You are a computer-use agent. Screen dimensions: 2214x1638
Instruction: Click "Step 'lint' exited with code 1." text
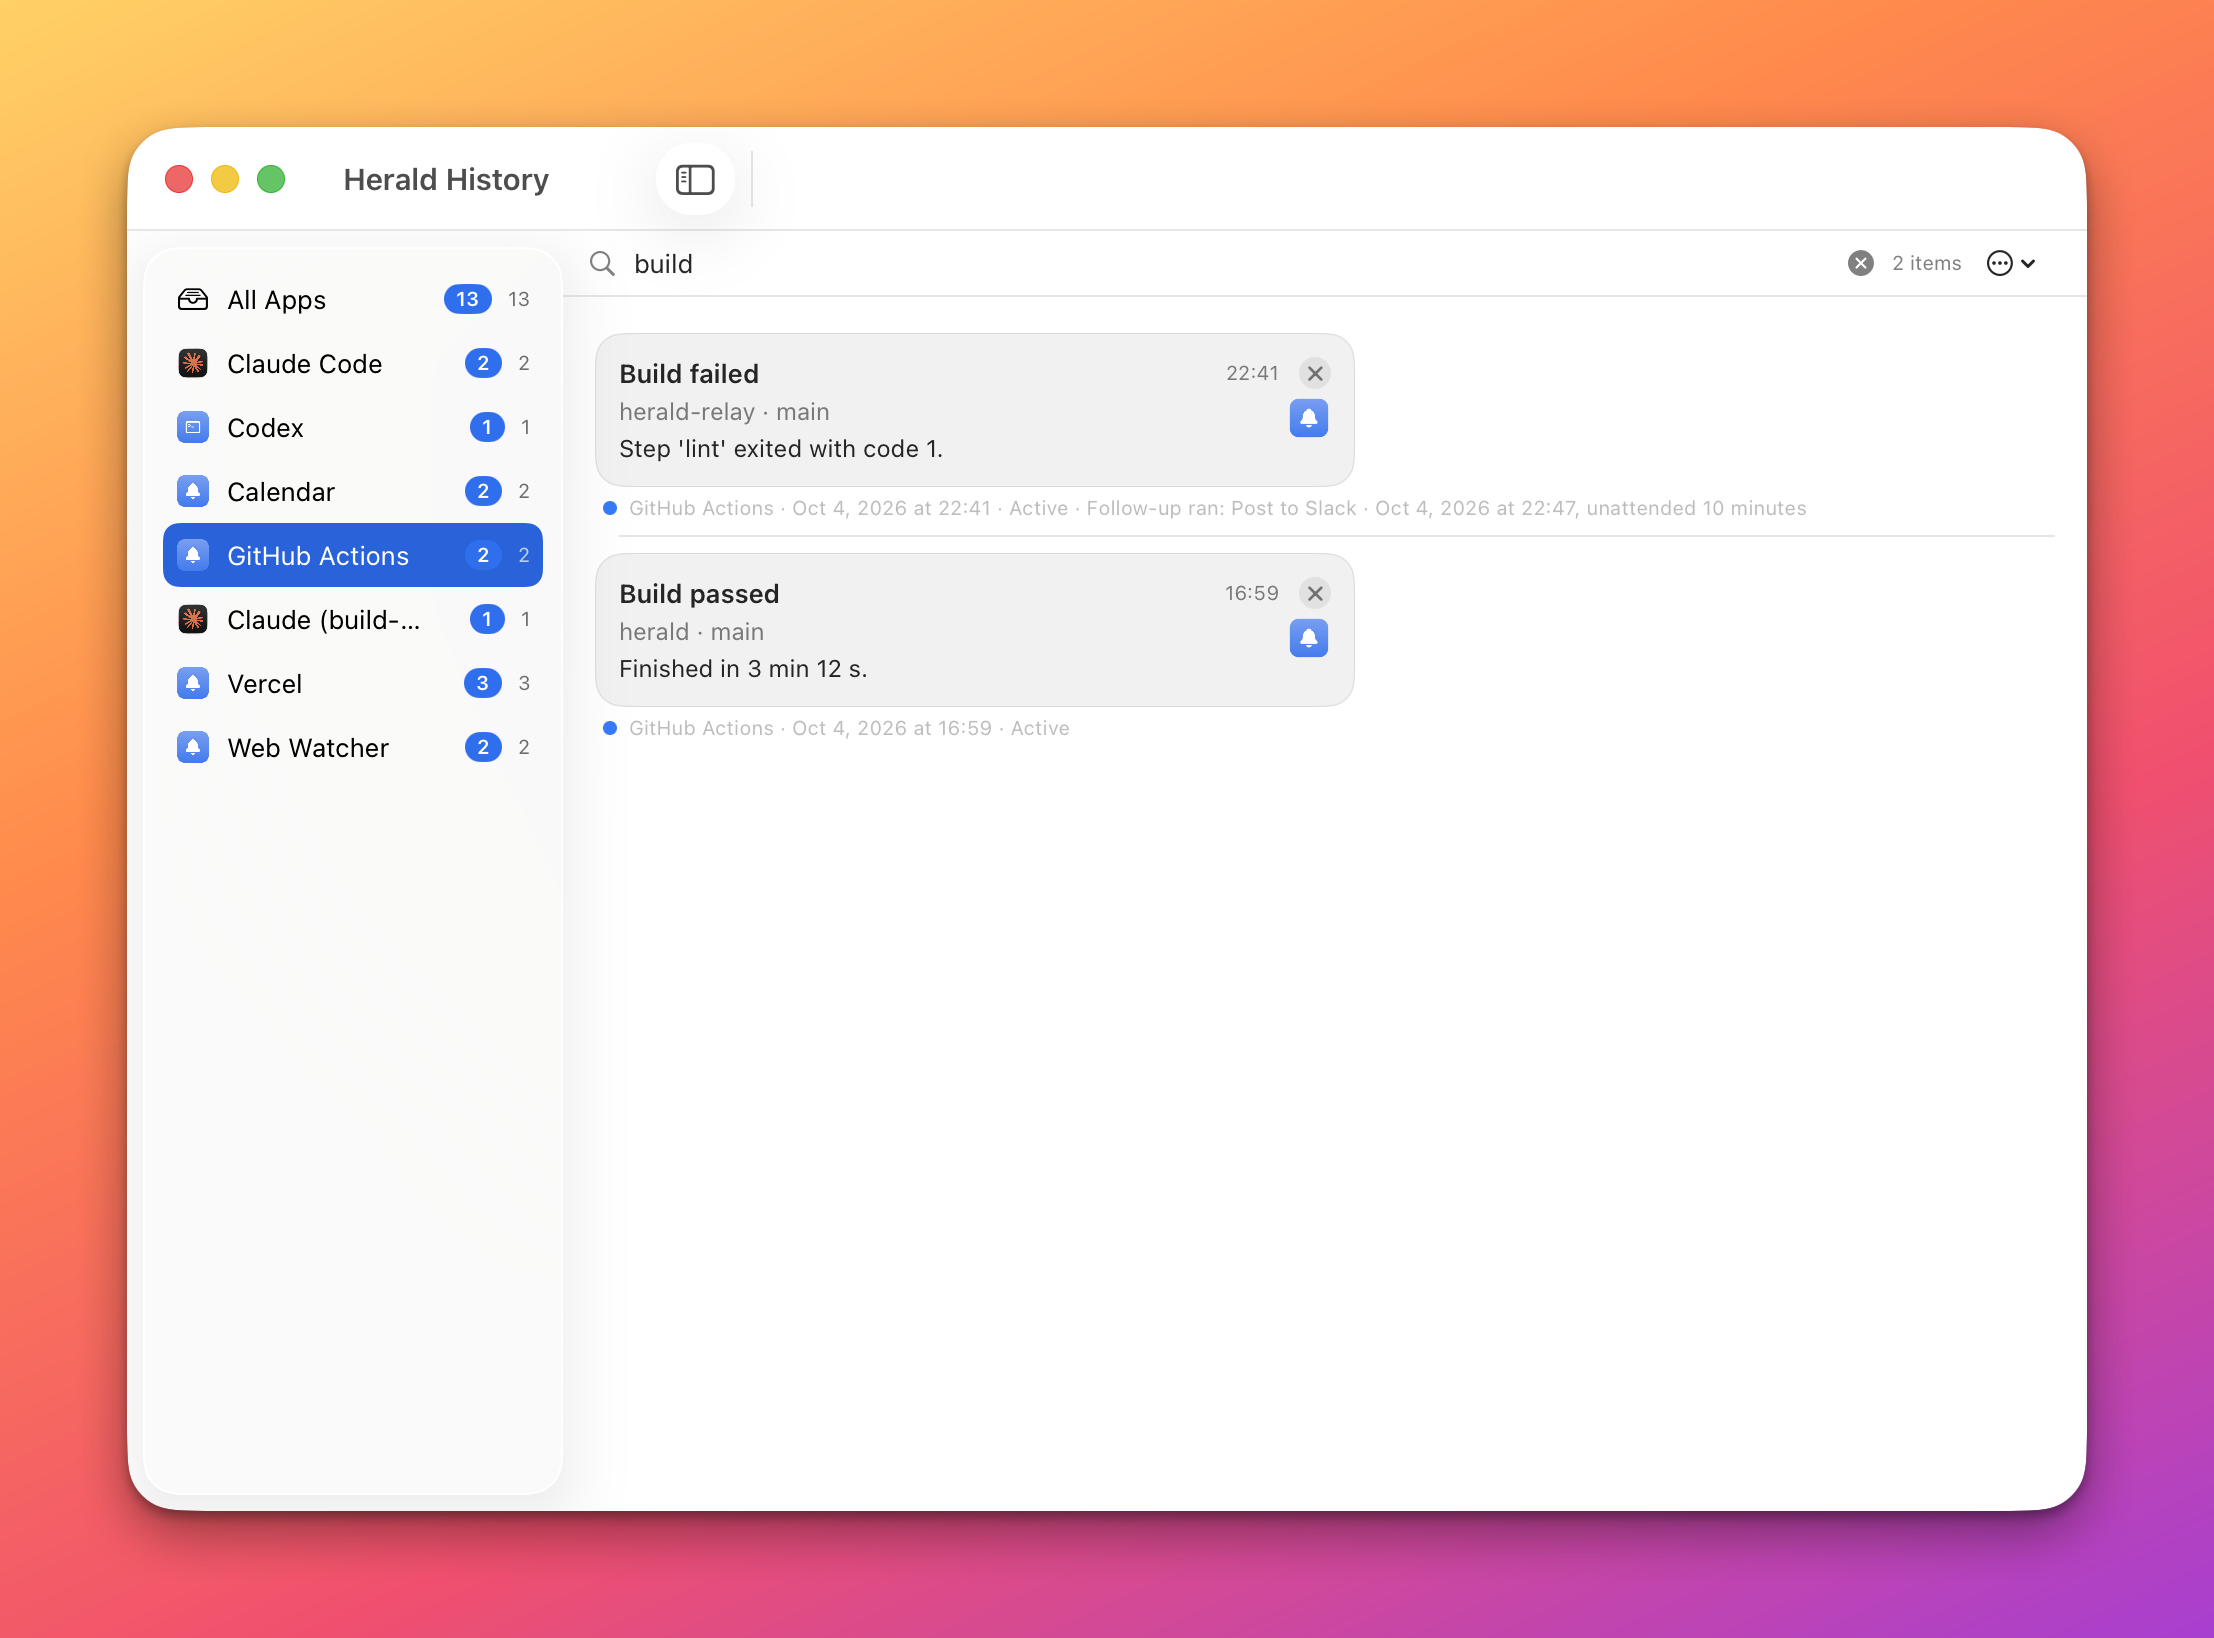tap(781, 449)
